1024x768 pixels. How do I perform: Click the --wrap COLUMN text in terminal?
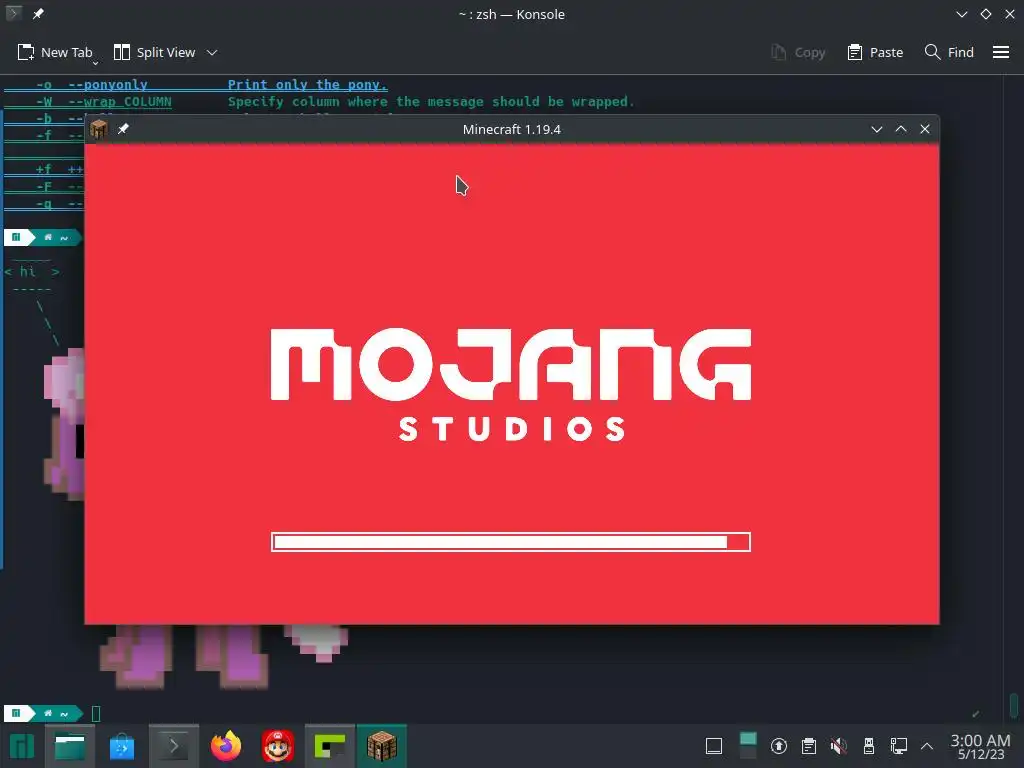[120, 102]
